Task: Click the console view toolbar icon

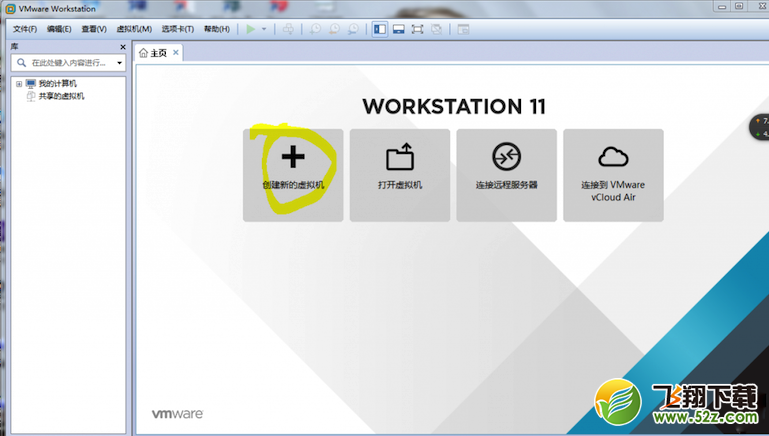Action: coord(463,29)
